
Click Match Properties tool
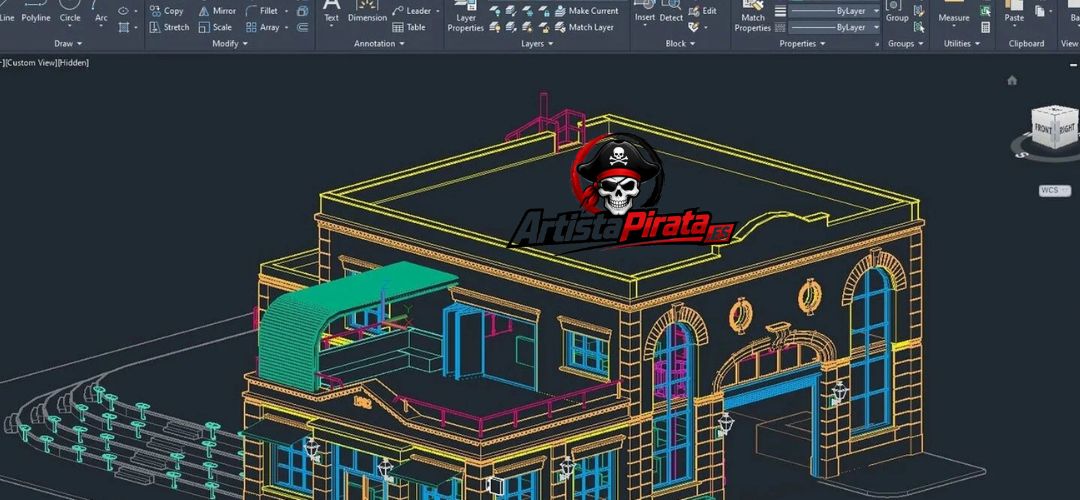[752, 17]
